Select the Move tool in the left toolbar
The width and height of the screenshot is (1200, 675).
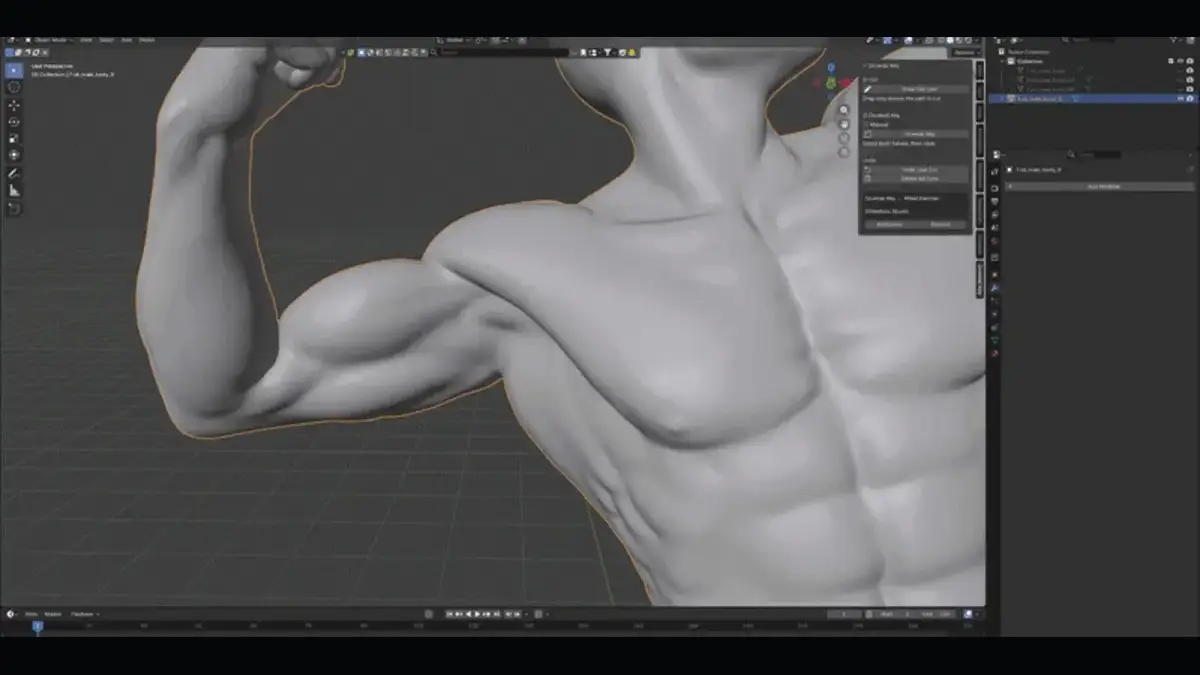click(14, 105)
